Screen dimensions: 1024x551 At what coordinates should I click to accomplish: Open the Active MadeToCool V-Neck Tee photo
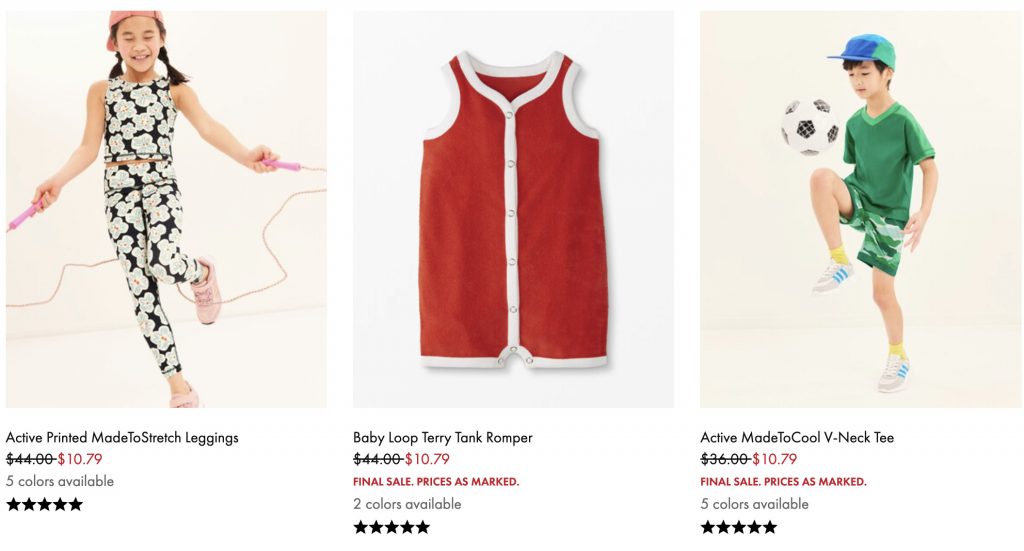[860, 209]
